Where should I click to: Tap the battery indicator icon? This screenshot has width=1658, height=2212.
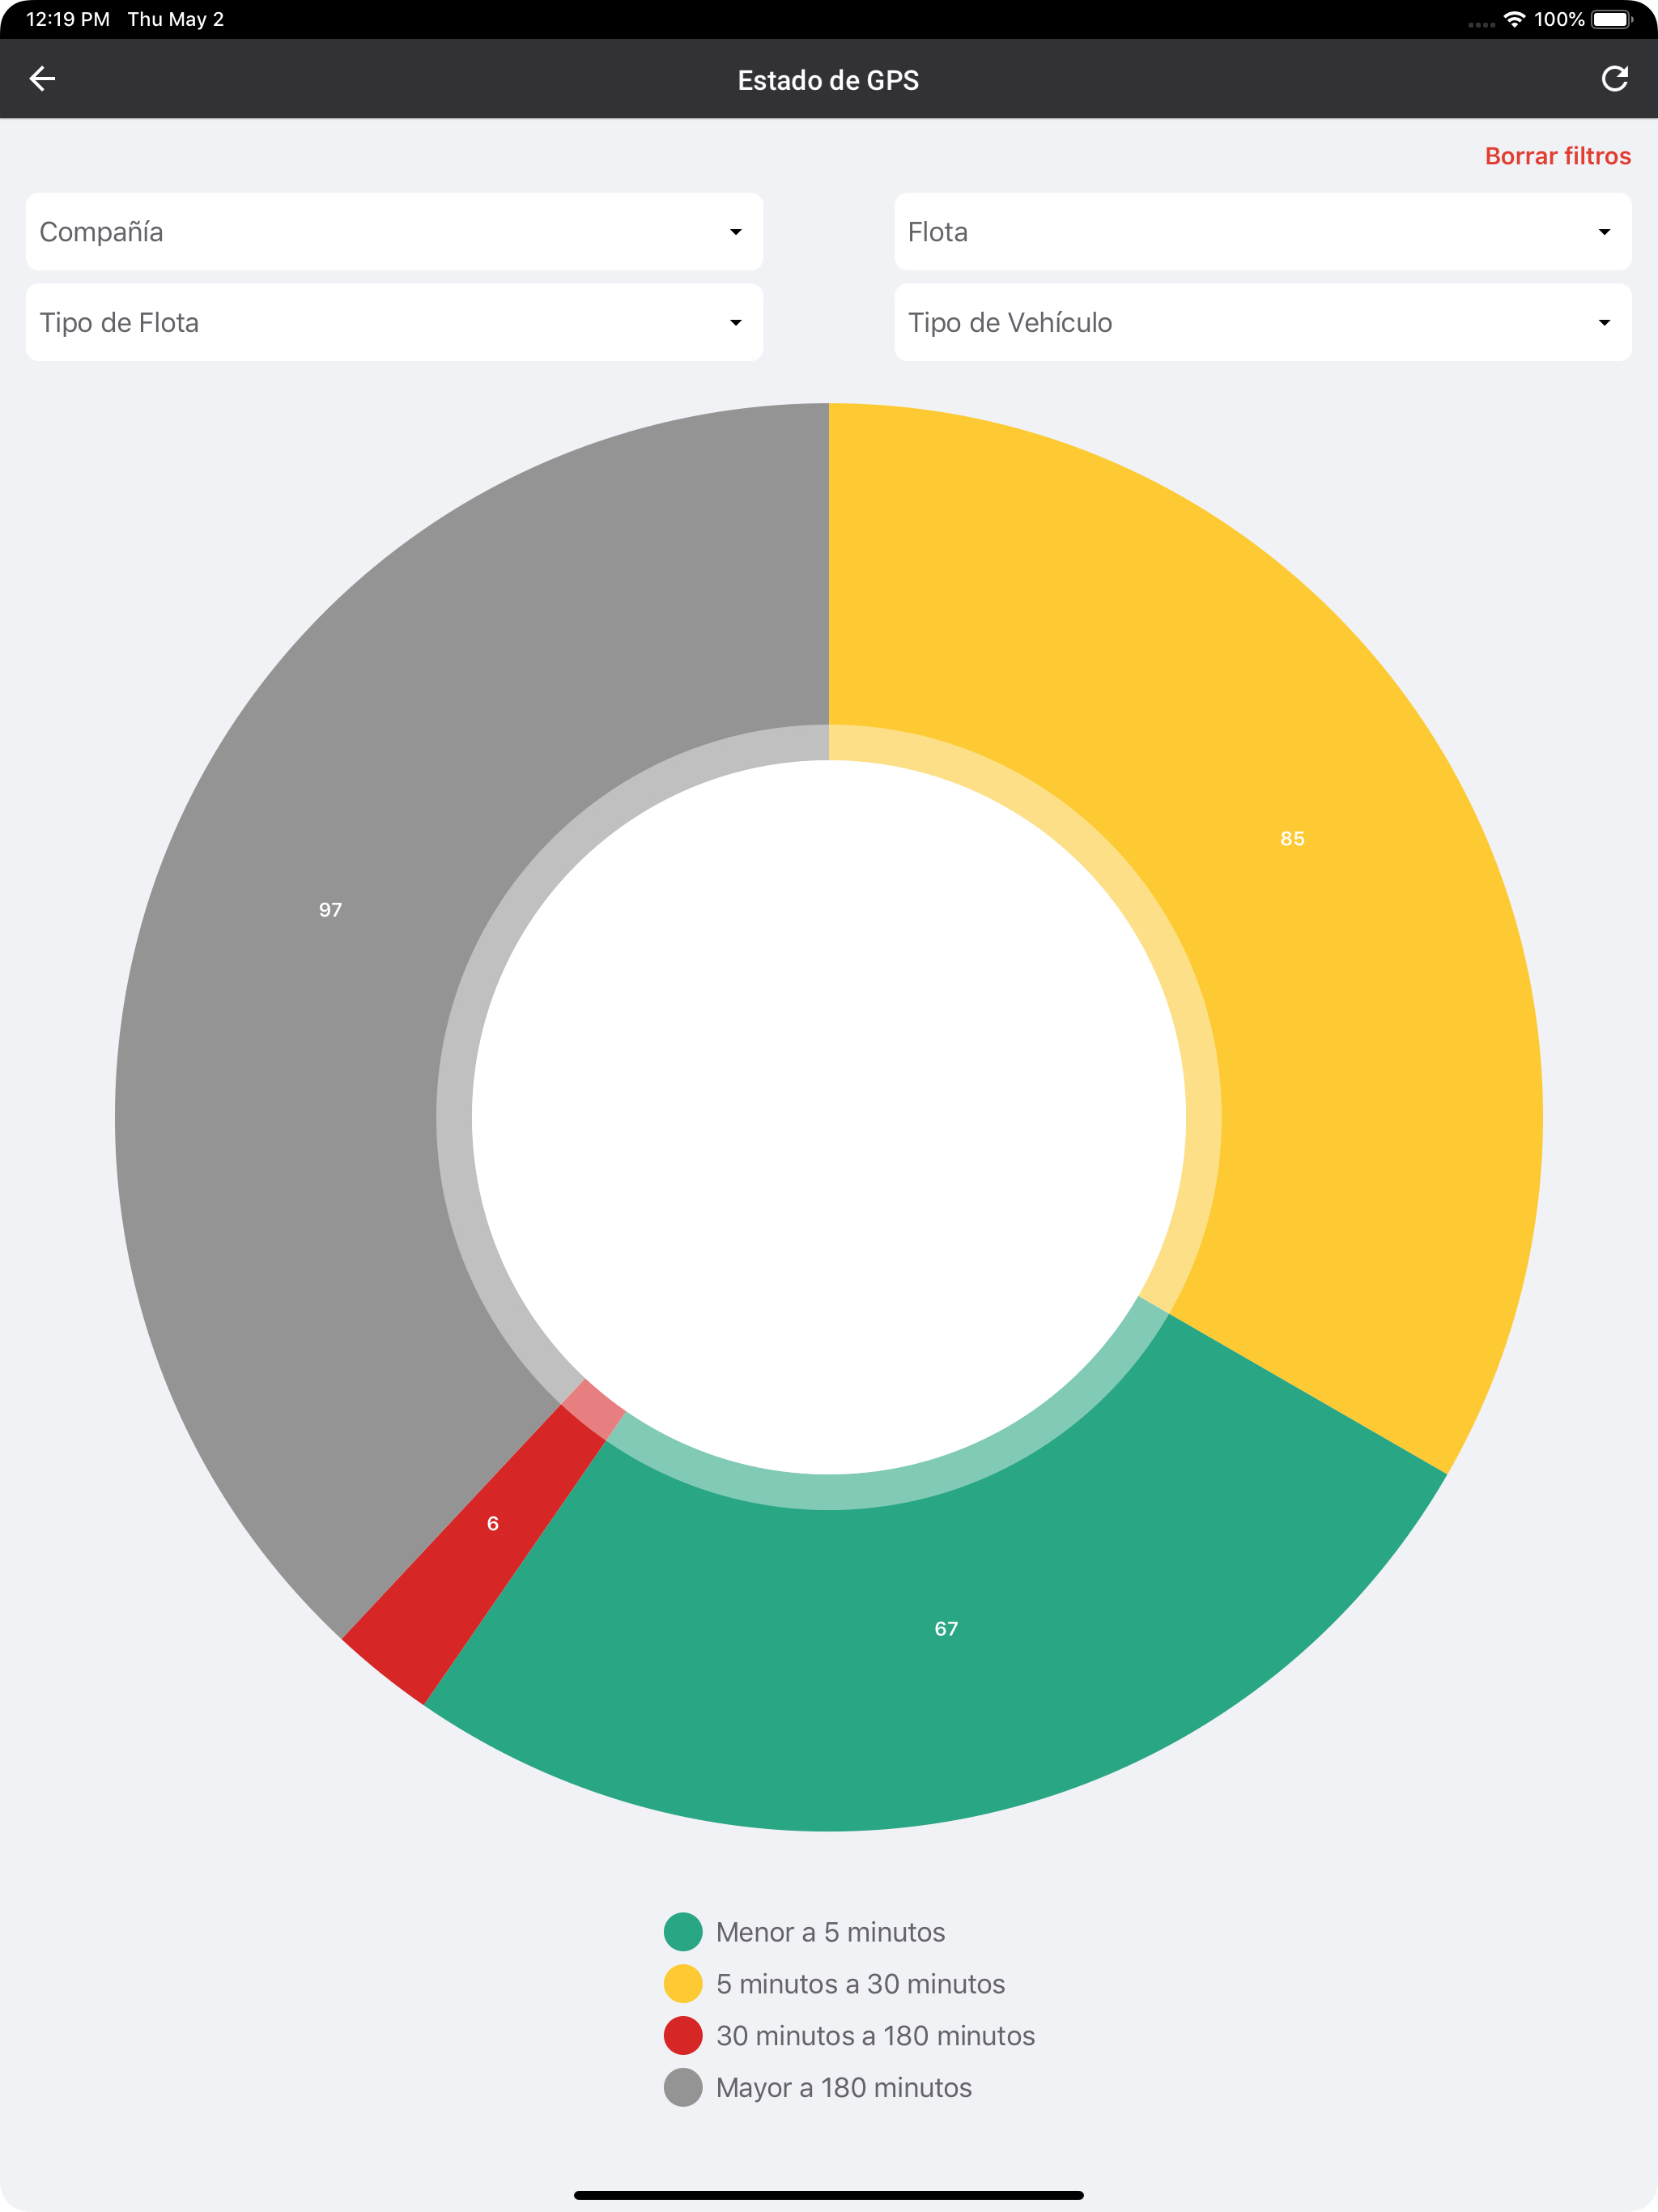pyautogui.click(x=1612, y=19)
